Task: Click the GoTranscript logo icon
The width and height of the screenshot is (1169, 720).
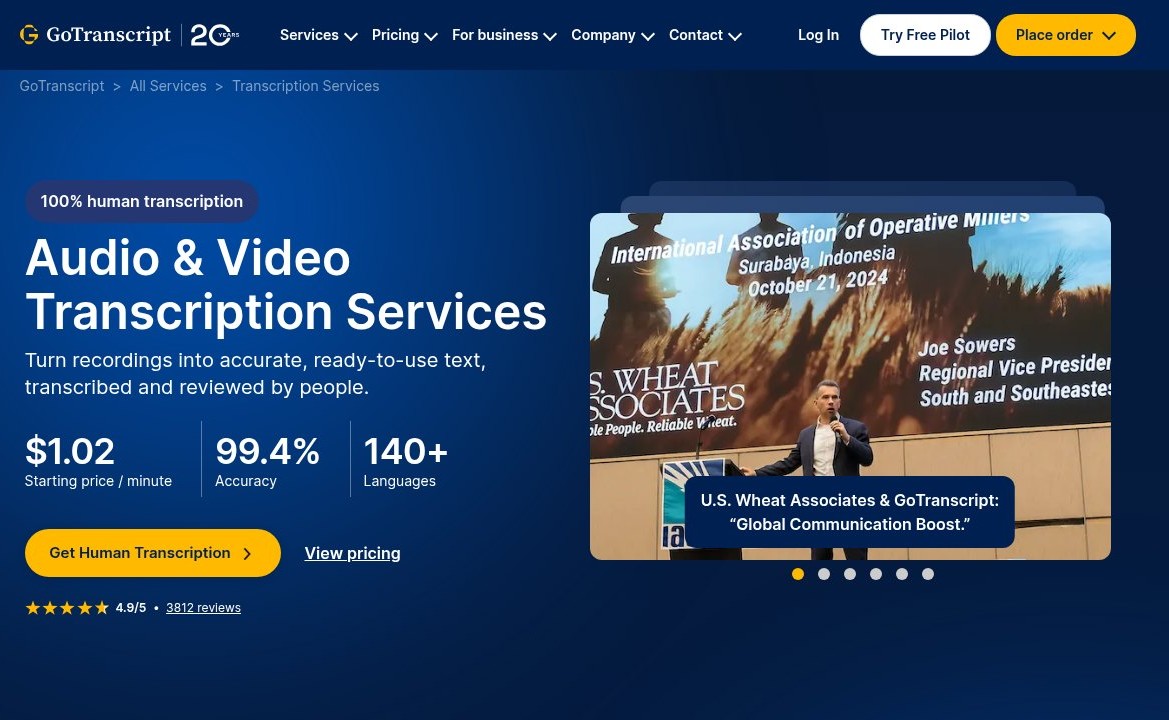Action: click(x=29, y=34)
